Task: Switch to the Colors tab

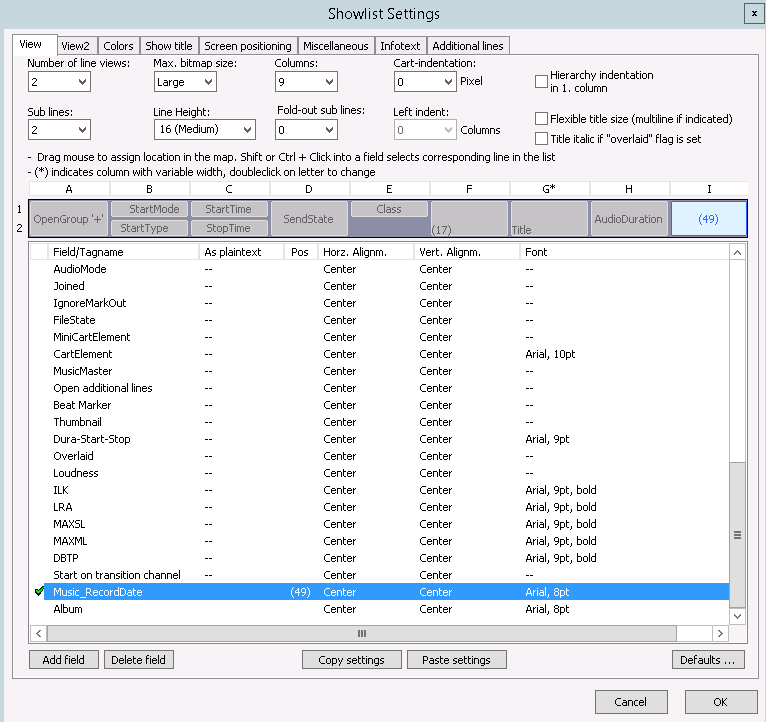Action: pos(118,46)
